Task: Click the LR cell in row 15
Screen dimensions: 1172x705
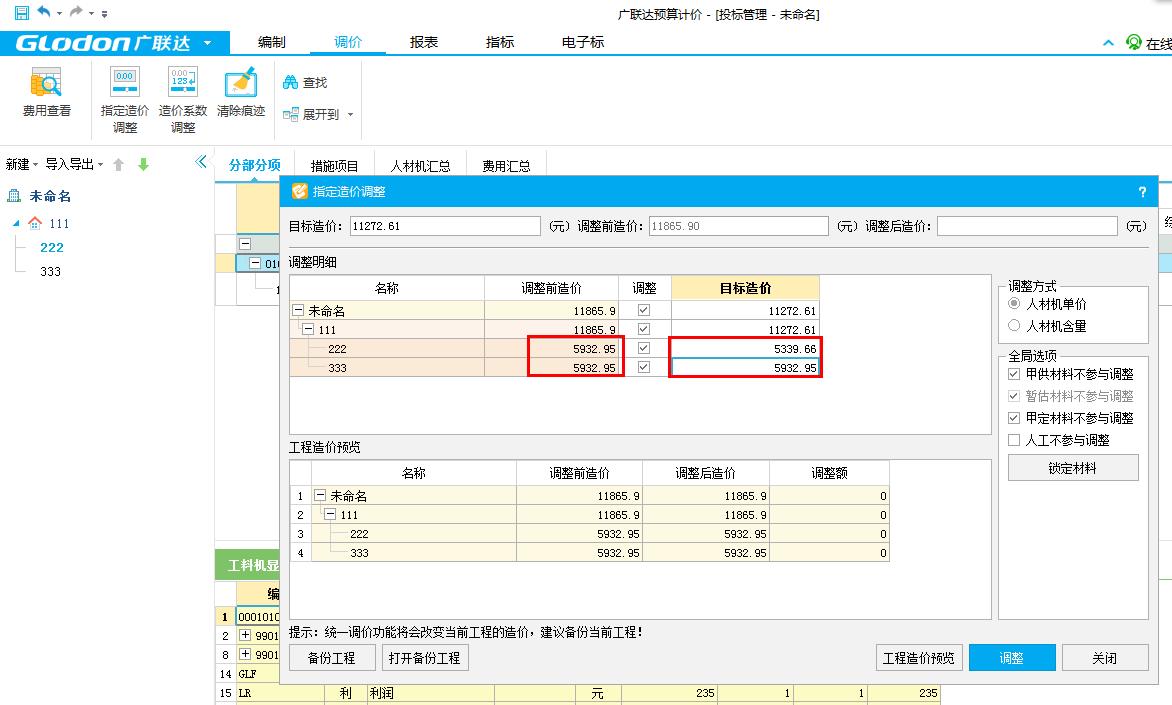Action: pos(280,693)
